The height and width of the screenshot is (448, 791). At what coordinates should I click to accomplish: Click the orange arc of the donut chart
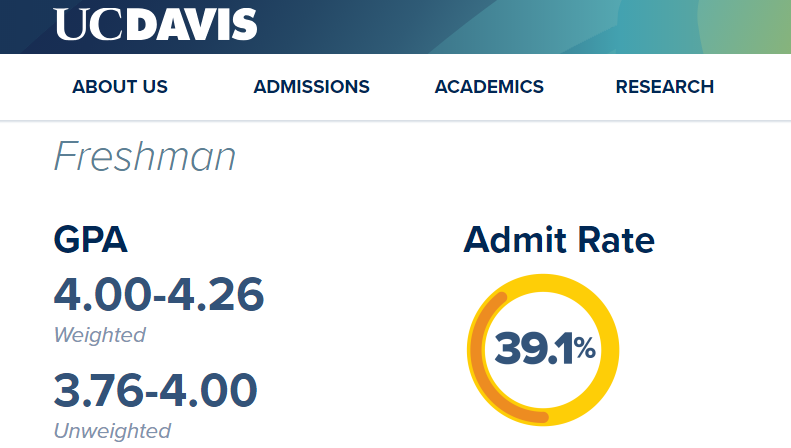click(478, 358)
